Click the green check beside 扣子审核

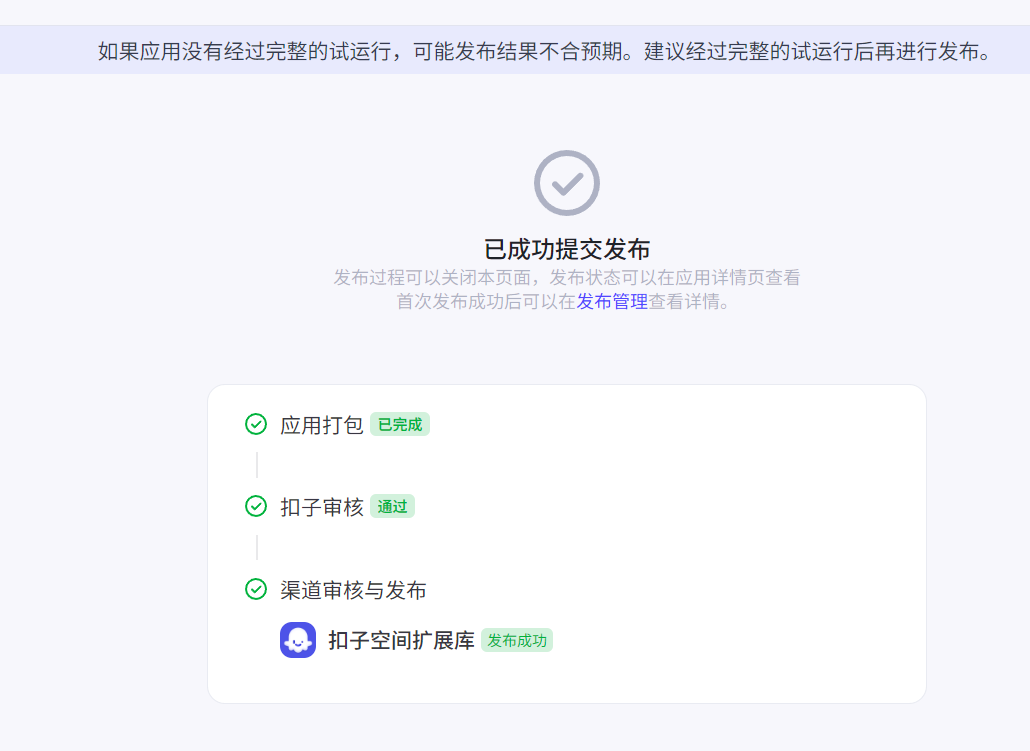[x=256, y=506]
